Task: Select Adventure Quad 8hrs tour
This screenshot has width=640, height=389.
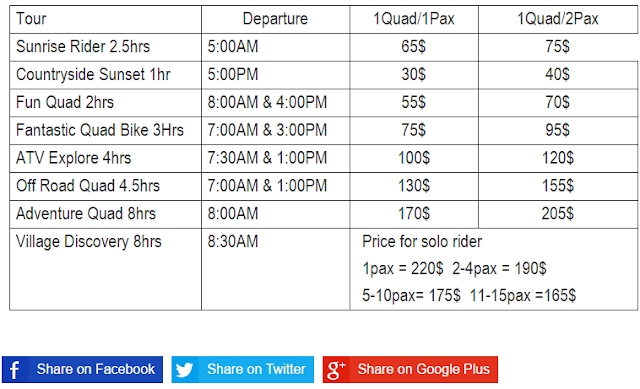Action: click(x=86, y=213)
